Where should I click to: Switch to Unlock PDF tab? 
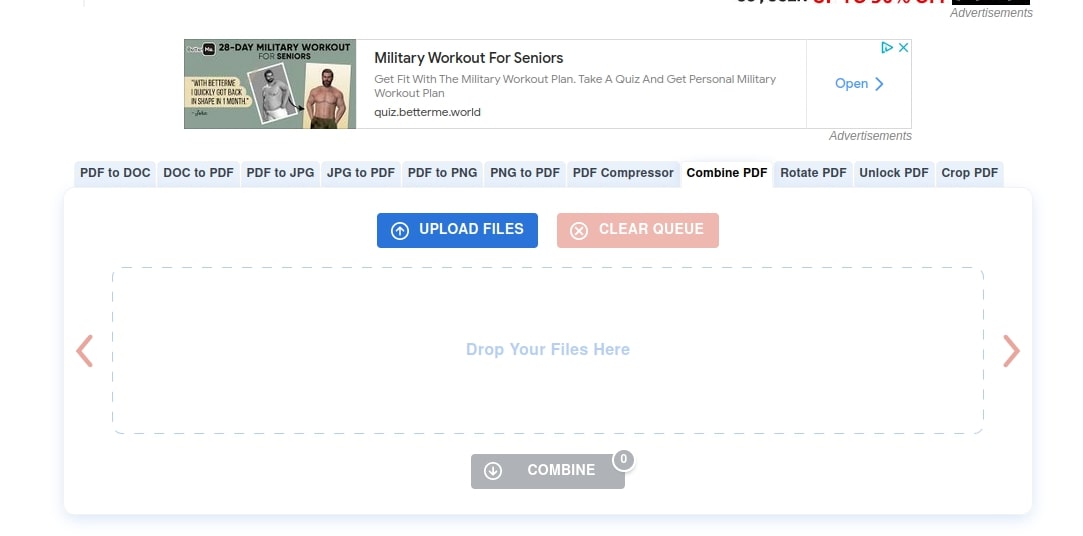coord(894,173)
